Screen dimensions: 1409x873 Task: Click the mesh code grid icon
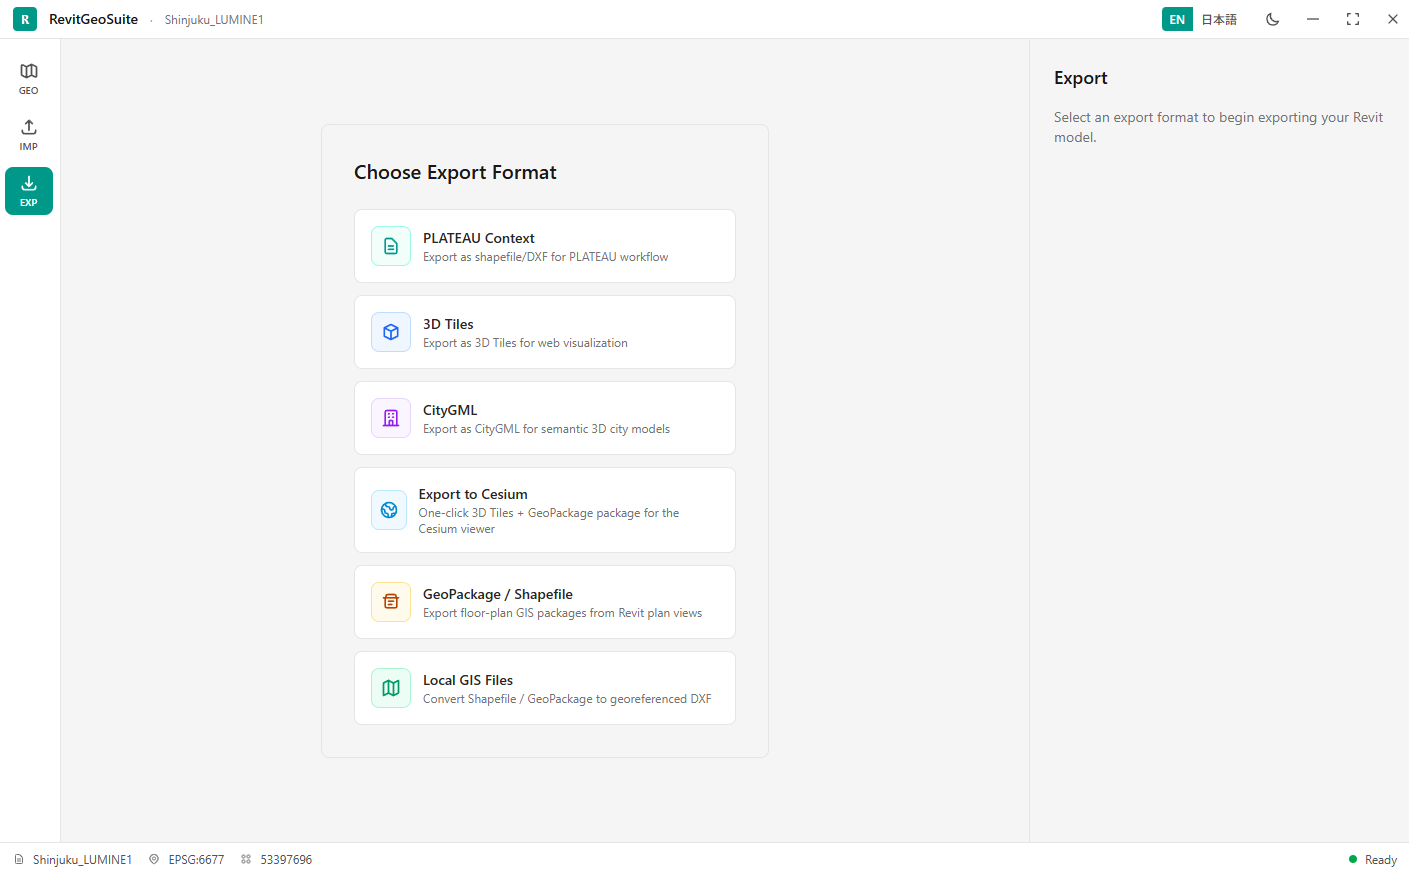246,859
